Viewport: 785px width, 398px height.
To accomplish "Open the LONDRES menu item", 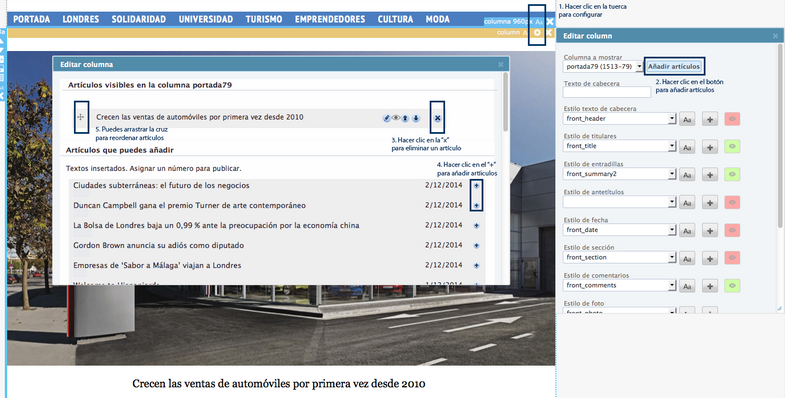I will pos(81,20).
